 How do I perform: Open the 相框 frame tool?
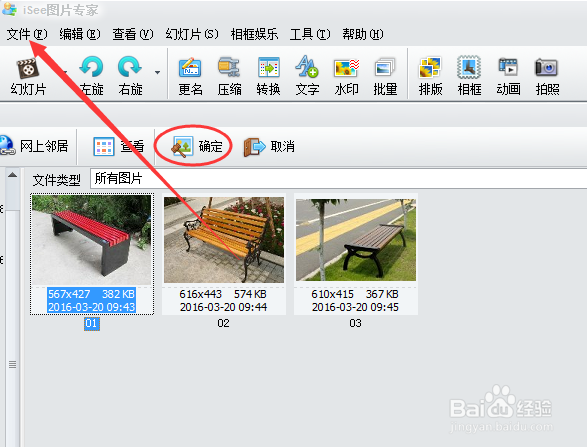pyautogui.click(x=469, y=77)
